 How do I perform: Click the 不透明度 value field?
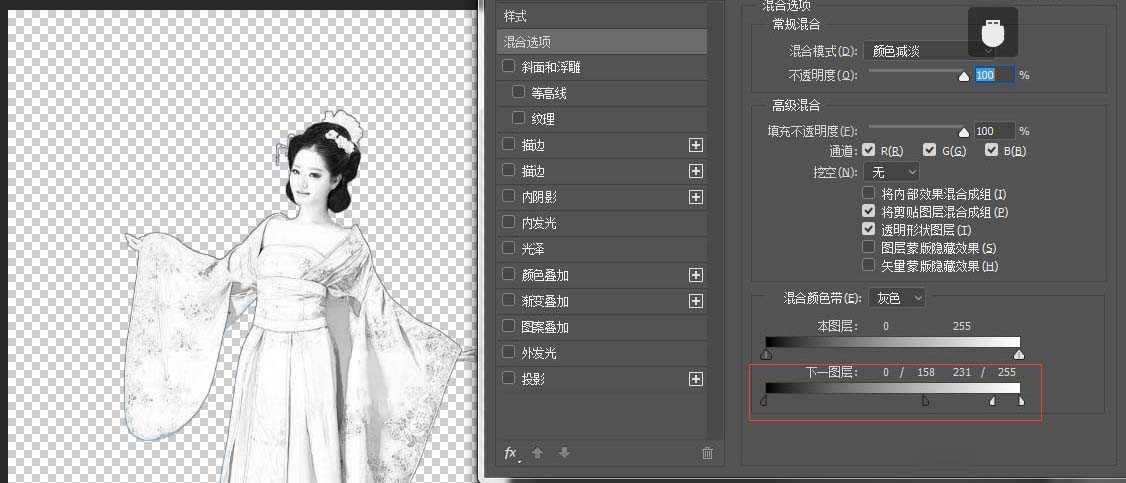994,75
